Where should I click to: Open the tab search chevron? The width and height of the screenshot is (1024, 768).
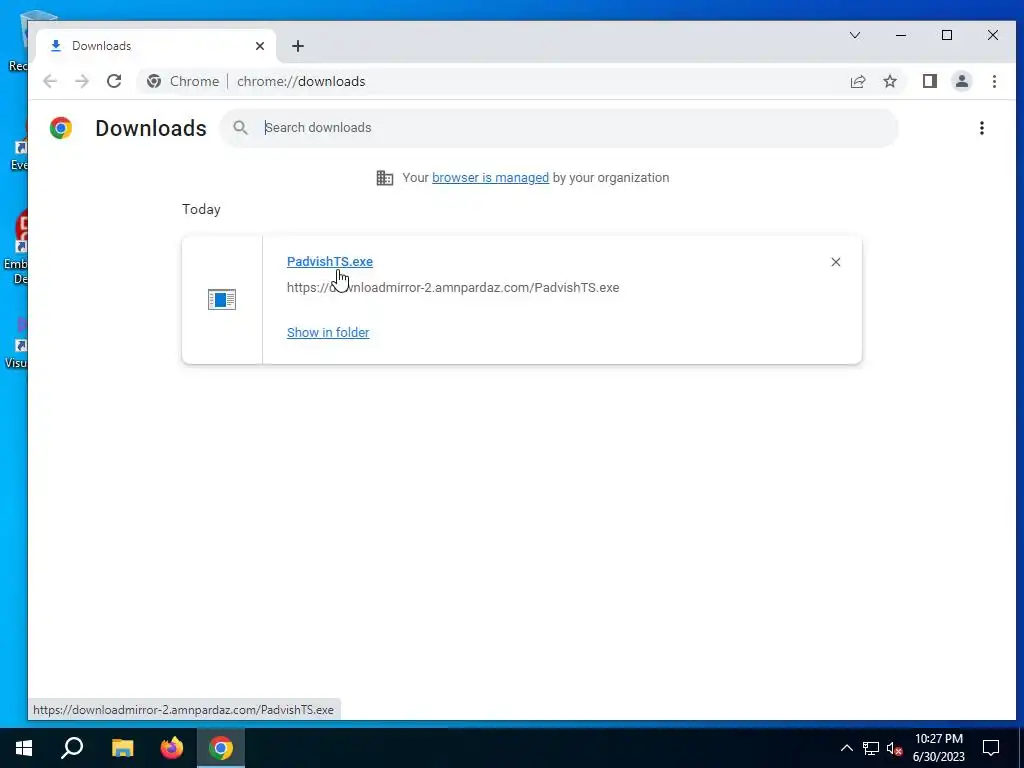point(854,35)
